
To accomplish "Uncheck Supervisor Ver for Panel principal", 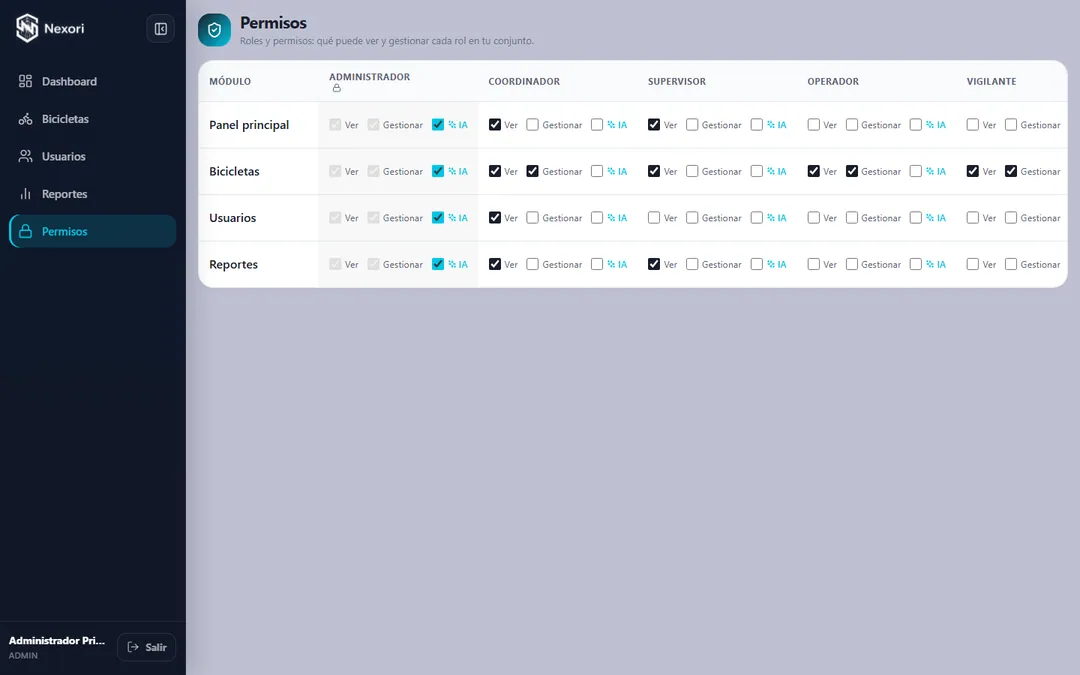I will click(654, 125).
